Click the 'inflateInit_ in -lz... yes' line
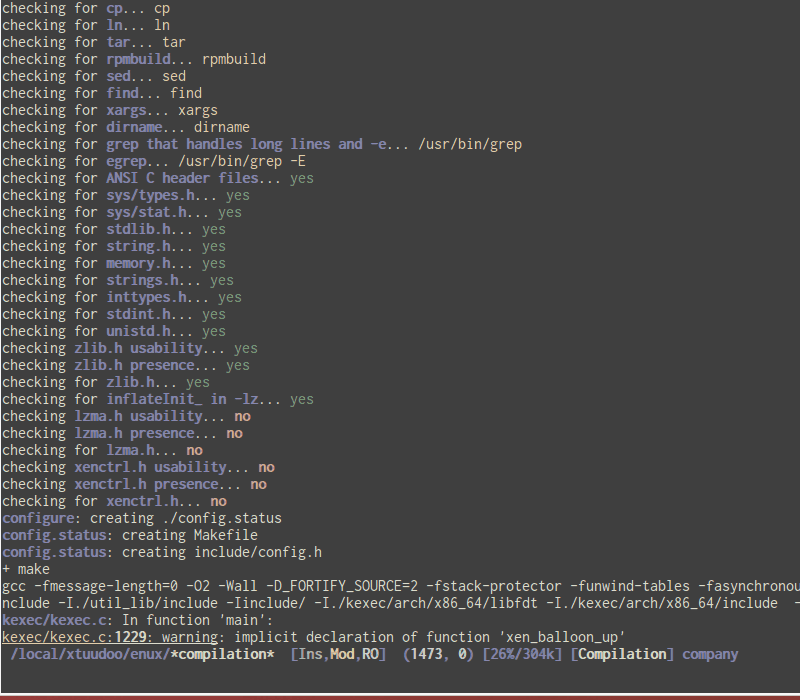The image size is (800, 700). (x=158, y=399)
